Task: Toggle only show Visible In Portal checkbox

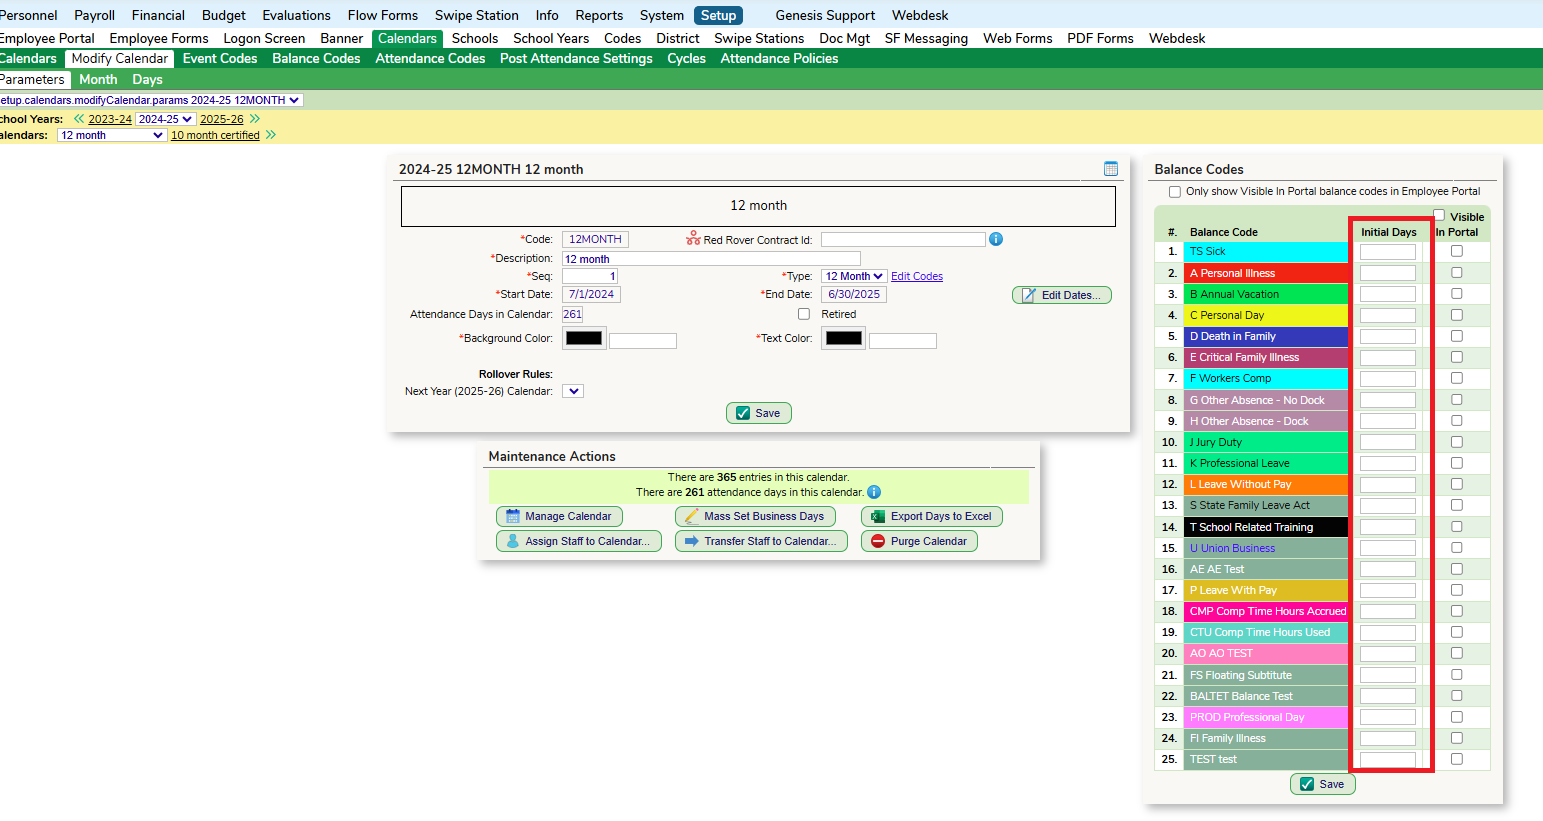Action: click(x=1175, y=192)
